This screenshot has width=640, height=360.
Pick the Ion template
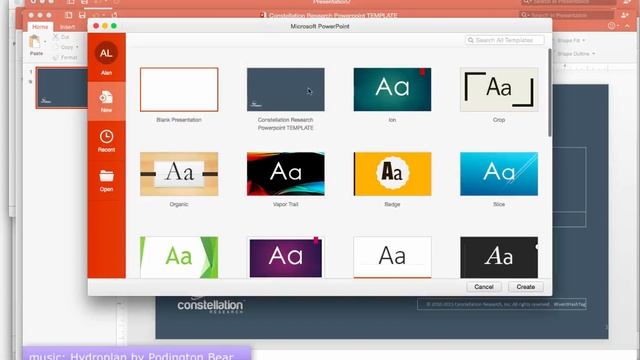[392, 89]
